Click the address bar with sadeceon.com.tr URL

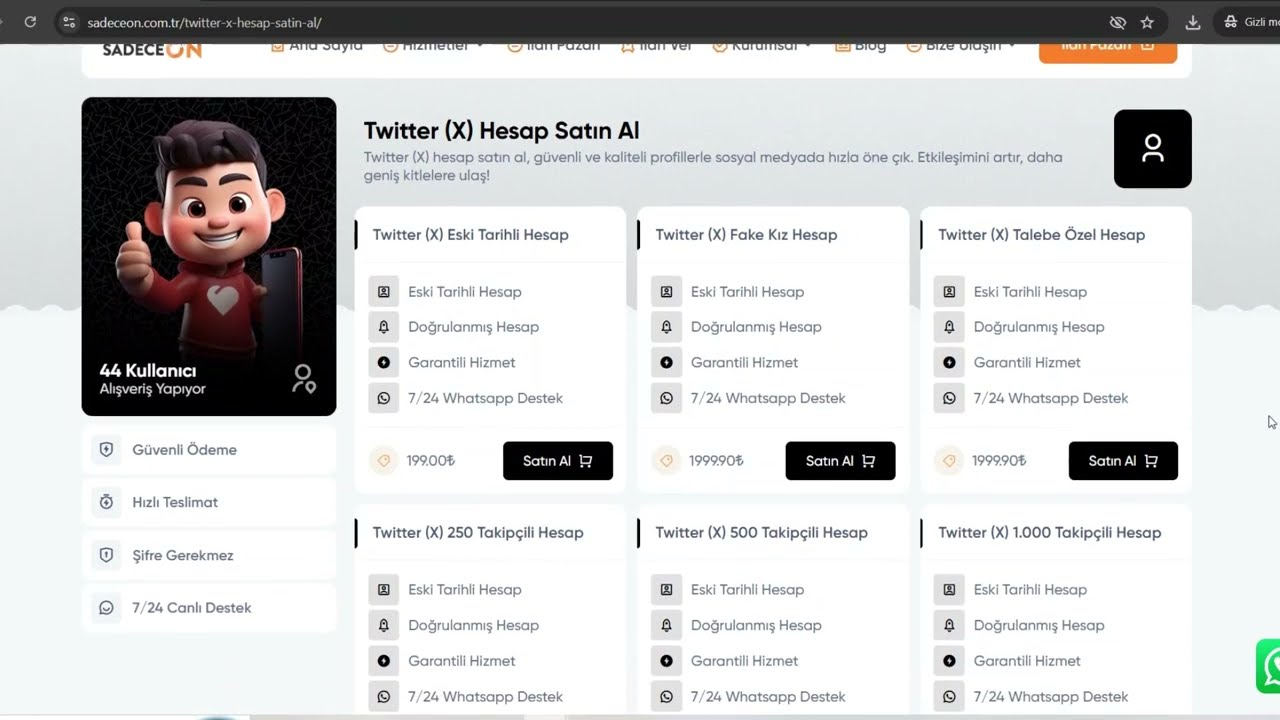(590, 22)
